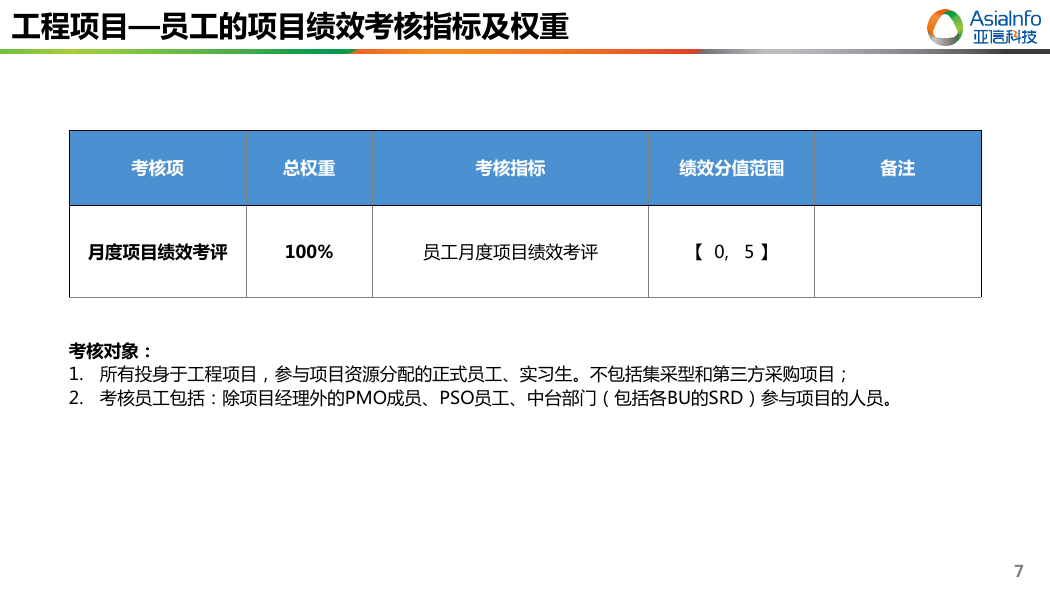Select the slide title 工程项目—员工的项目绩效考核指标及权重
The width and height of the screenshot is (1050, 591).
point(290,27)
